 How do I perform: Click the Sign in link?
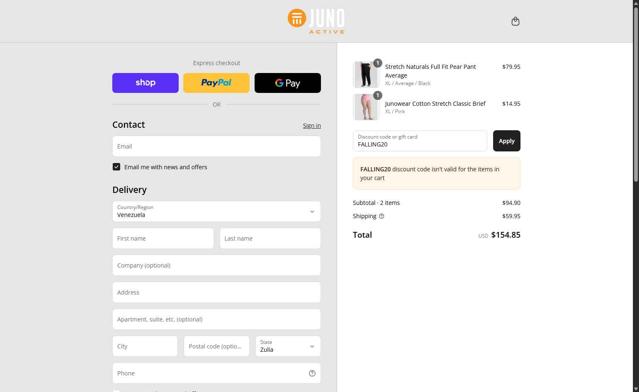pos(312,126)
